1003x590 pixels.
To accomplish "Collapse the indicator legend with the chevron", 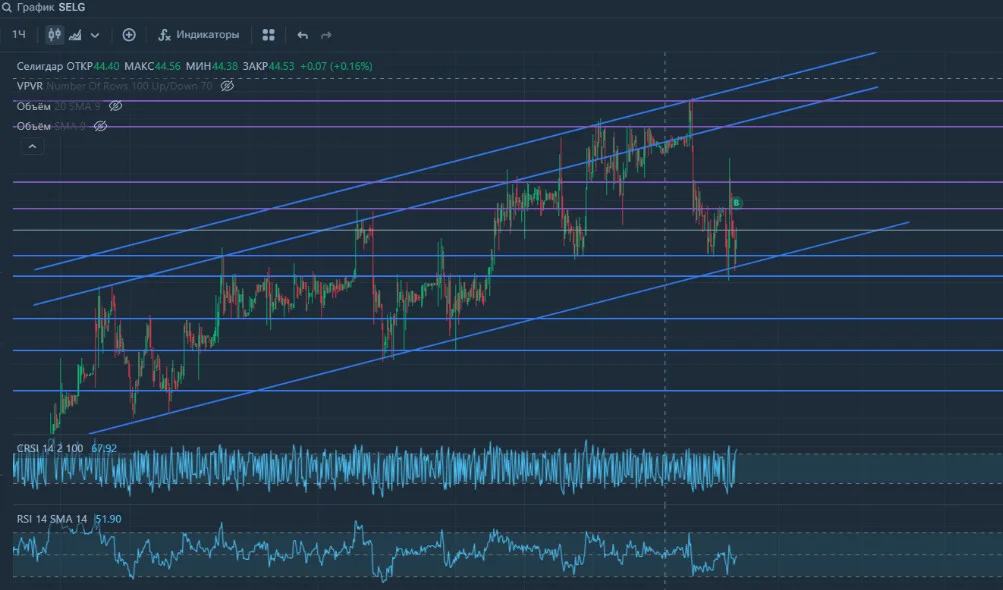I will [32, 147].
